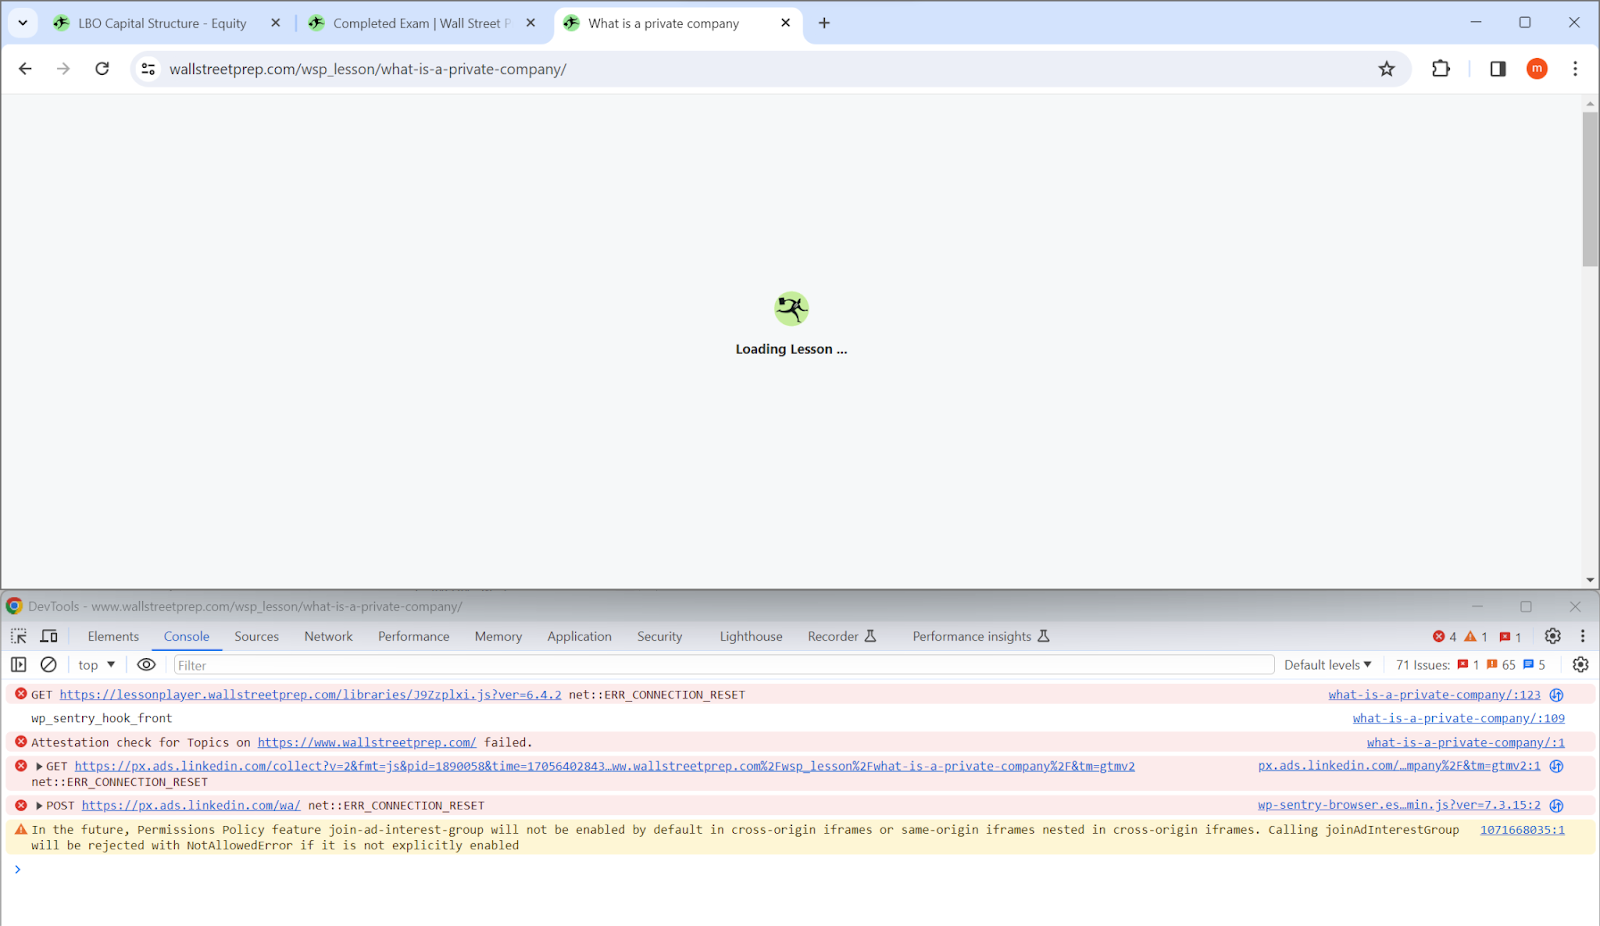Open the Chrome side panel icon
Viewport: 1600px width, 926px height.
(x=1497, y=69)
